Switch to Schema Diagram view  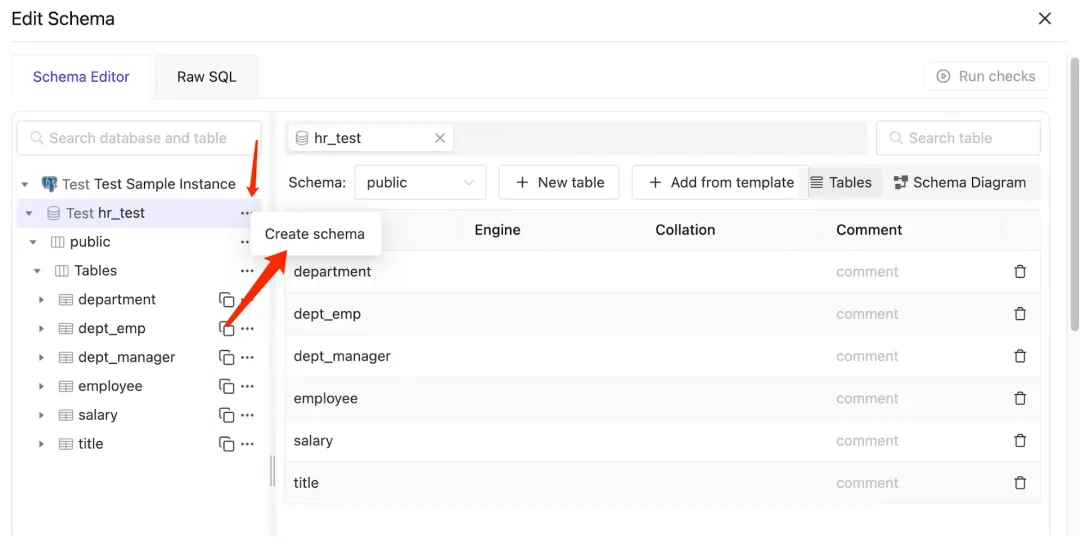pyautogui.click(x=959, y=183)
